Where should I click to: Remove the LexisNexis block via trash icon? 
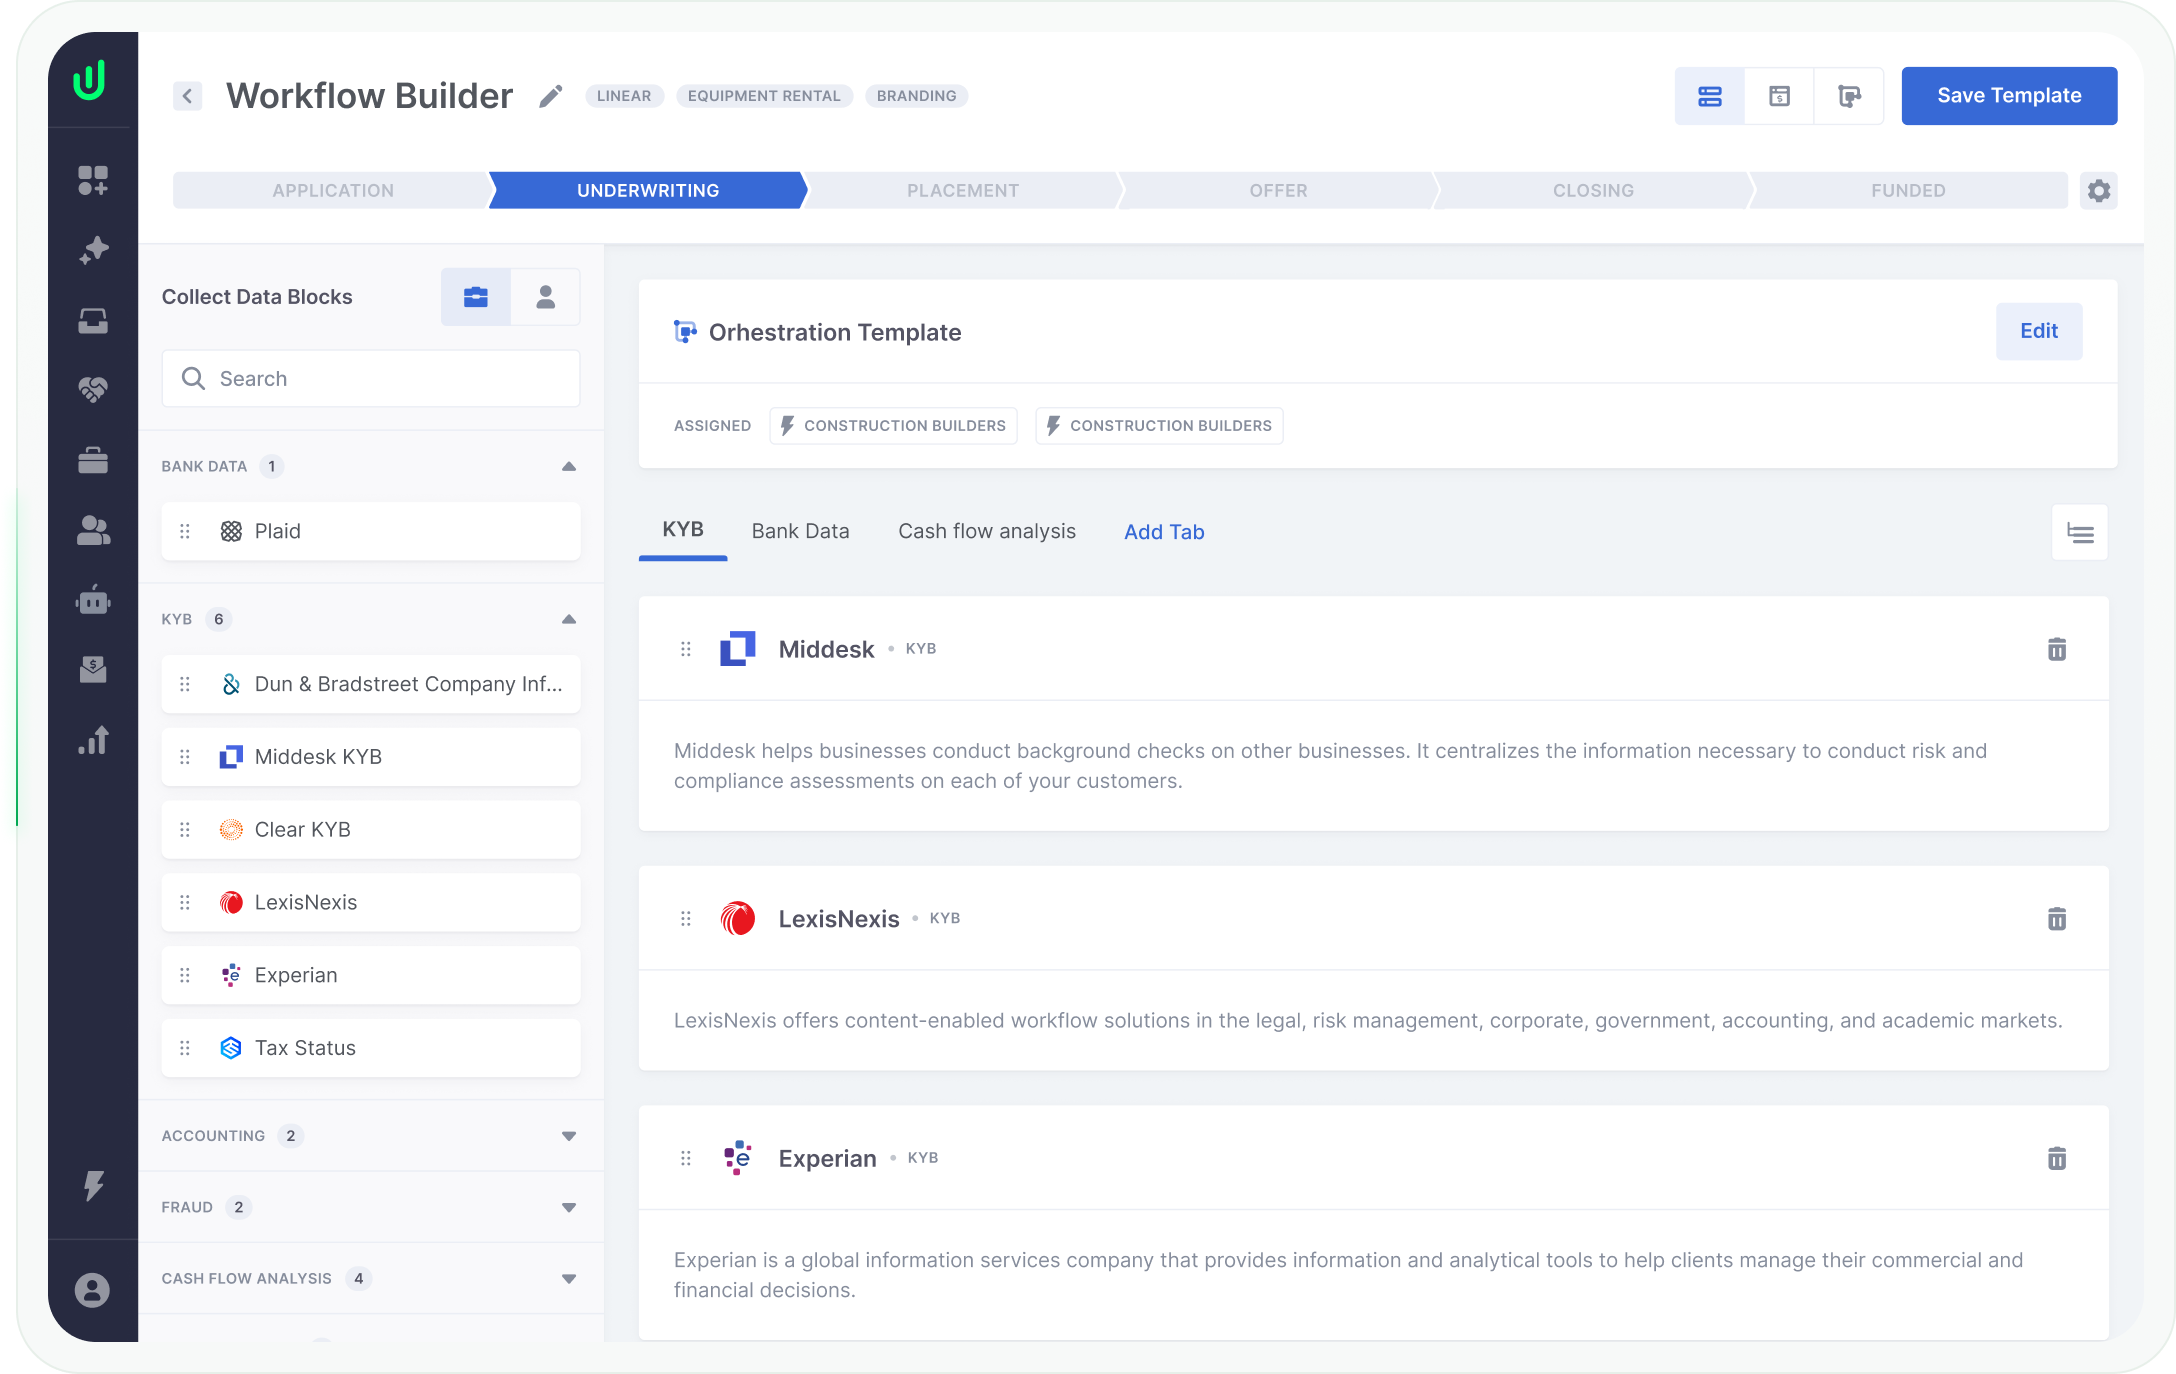(2056, 919)
